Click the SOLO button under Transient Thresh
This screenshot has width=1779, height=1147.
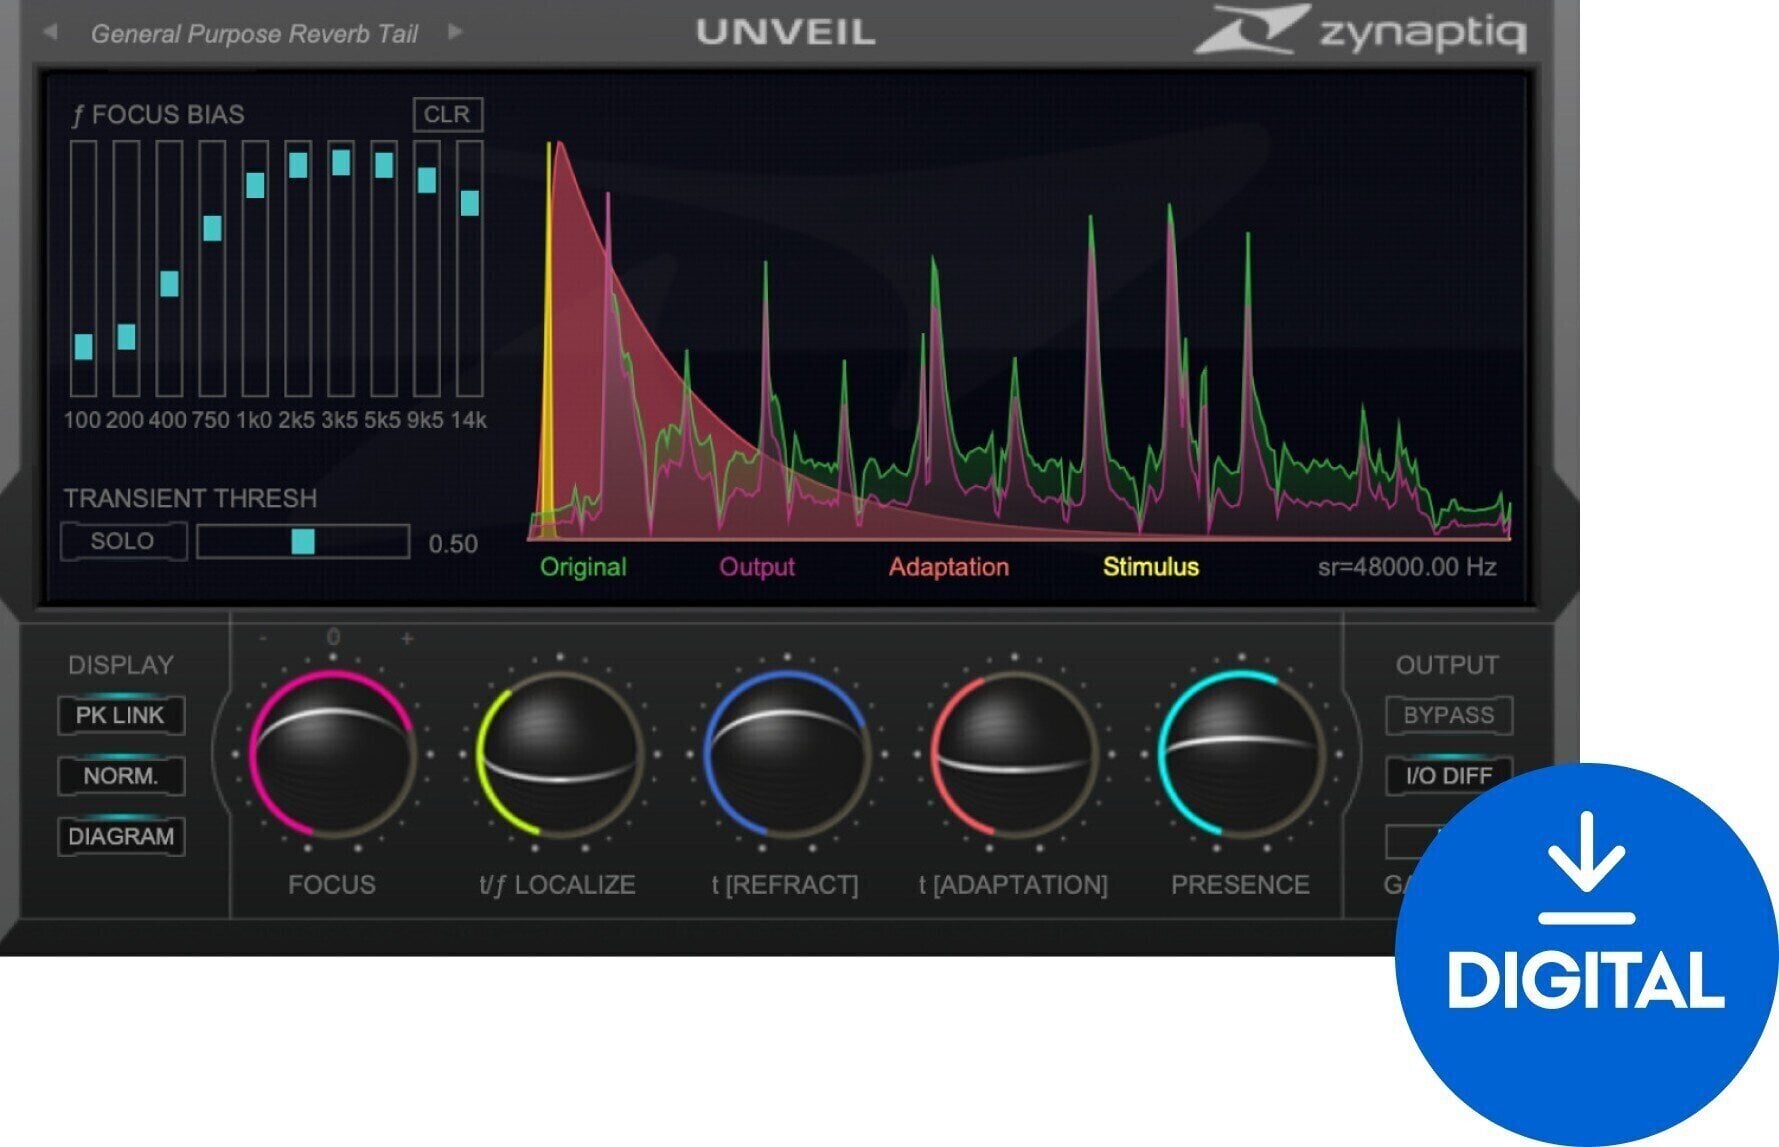pos(122,541)
